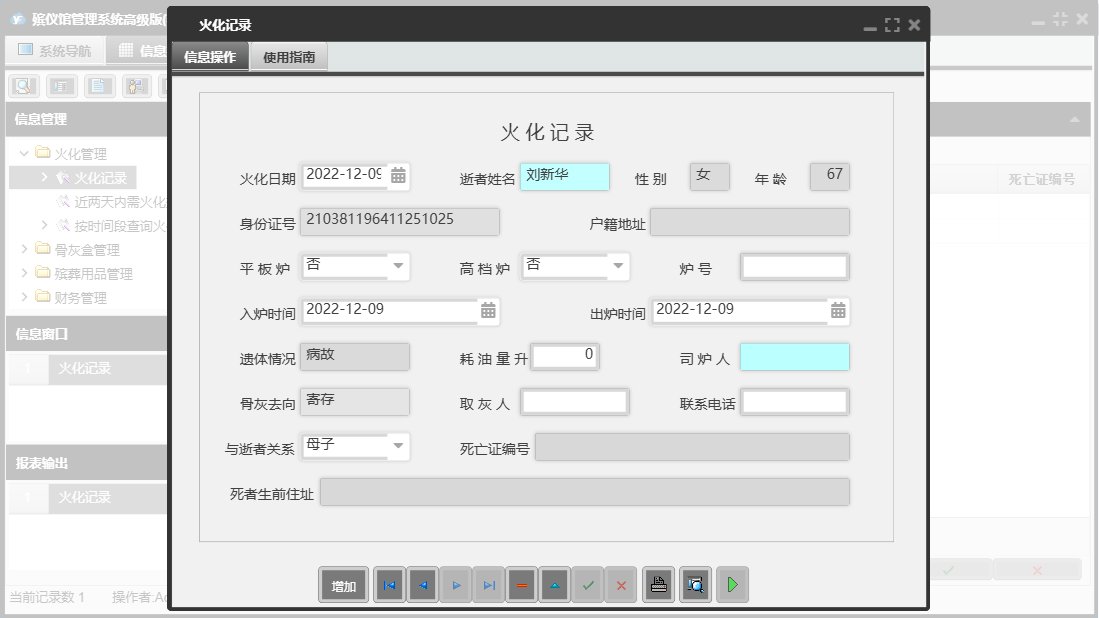Expand the 平板炉 dropdown
The image size is (1099, 618).
point(398,266)
